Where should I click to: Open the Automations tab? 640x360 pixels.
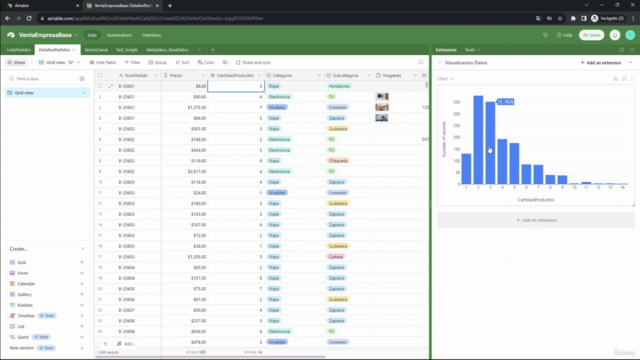coord(119,35)
